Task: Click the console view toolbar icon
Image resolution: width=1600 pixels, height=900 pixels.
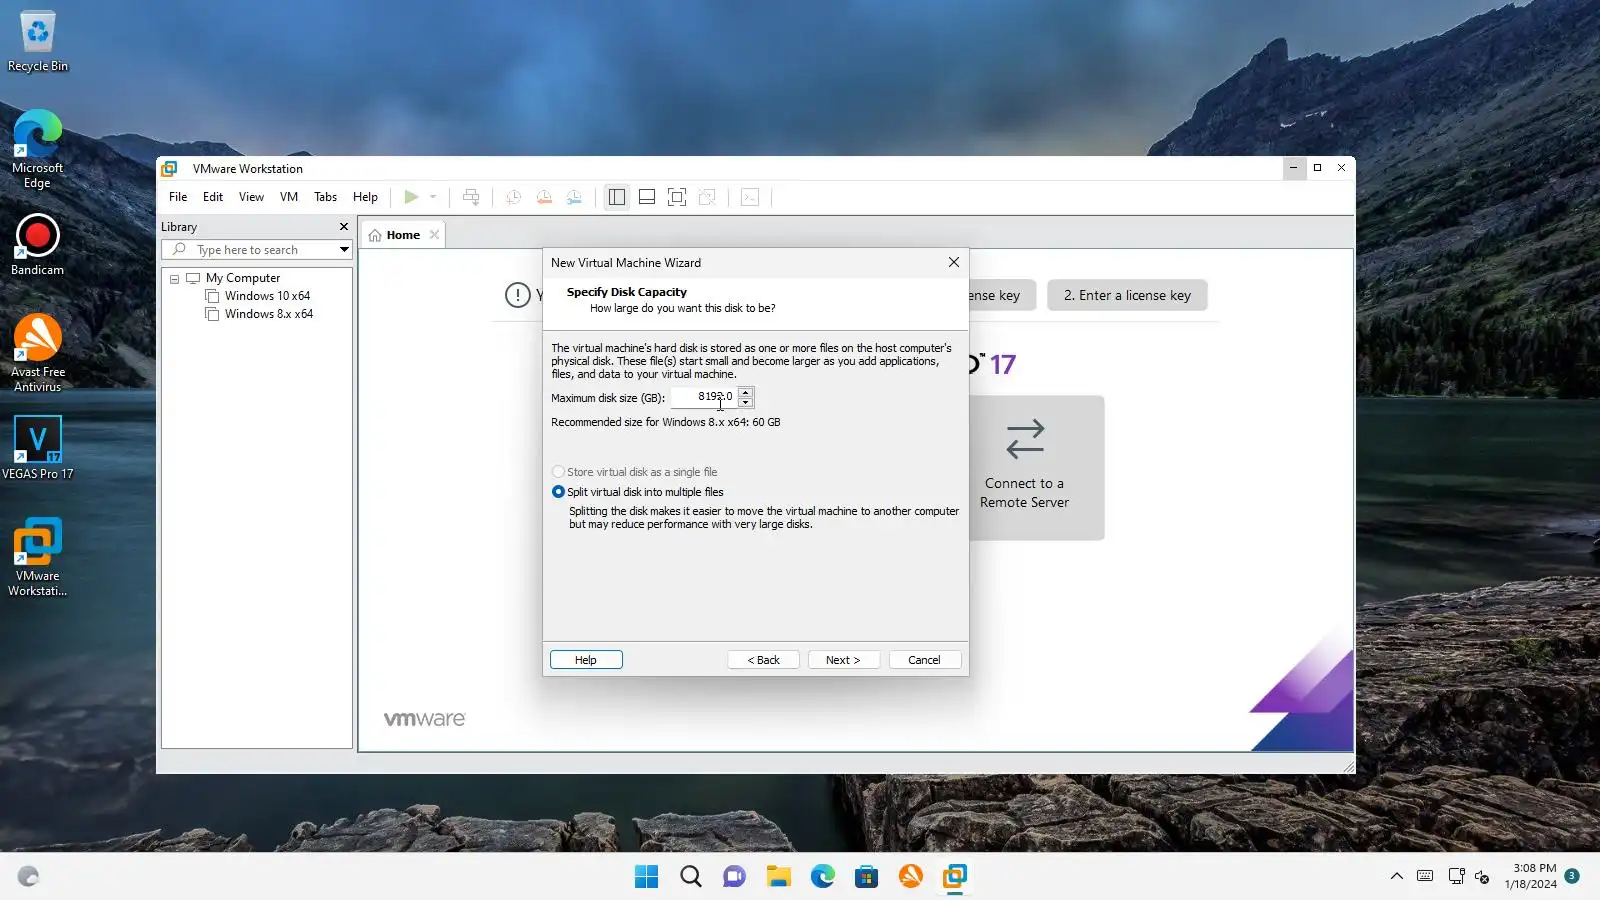Action: (x=750, y=197)
